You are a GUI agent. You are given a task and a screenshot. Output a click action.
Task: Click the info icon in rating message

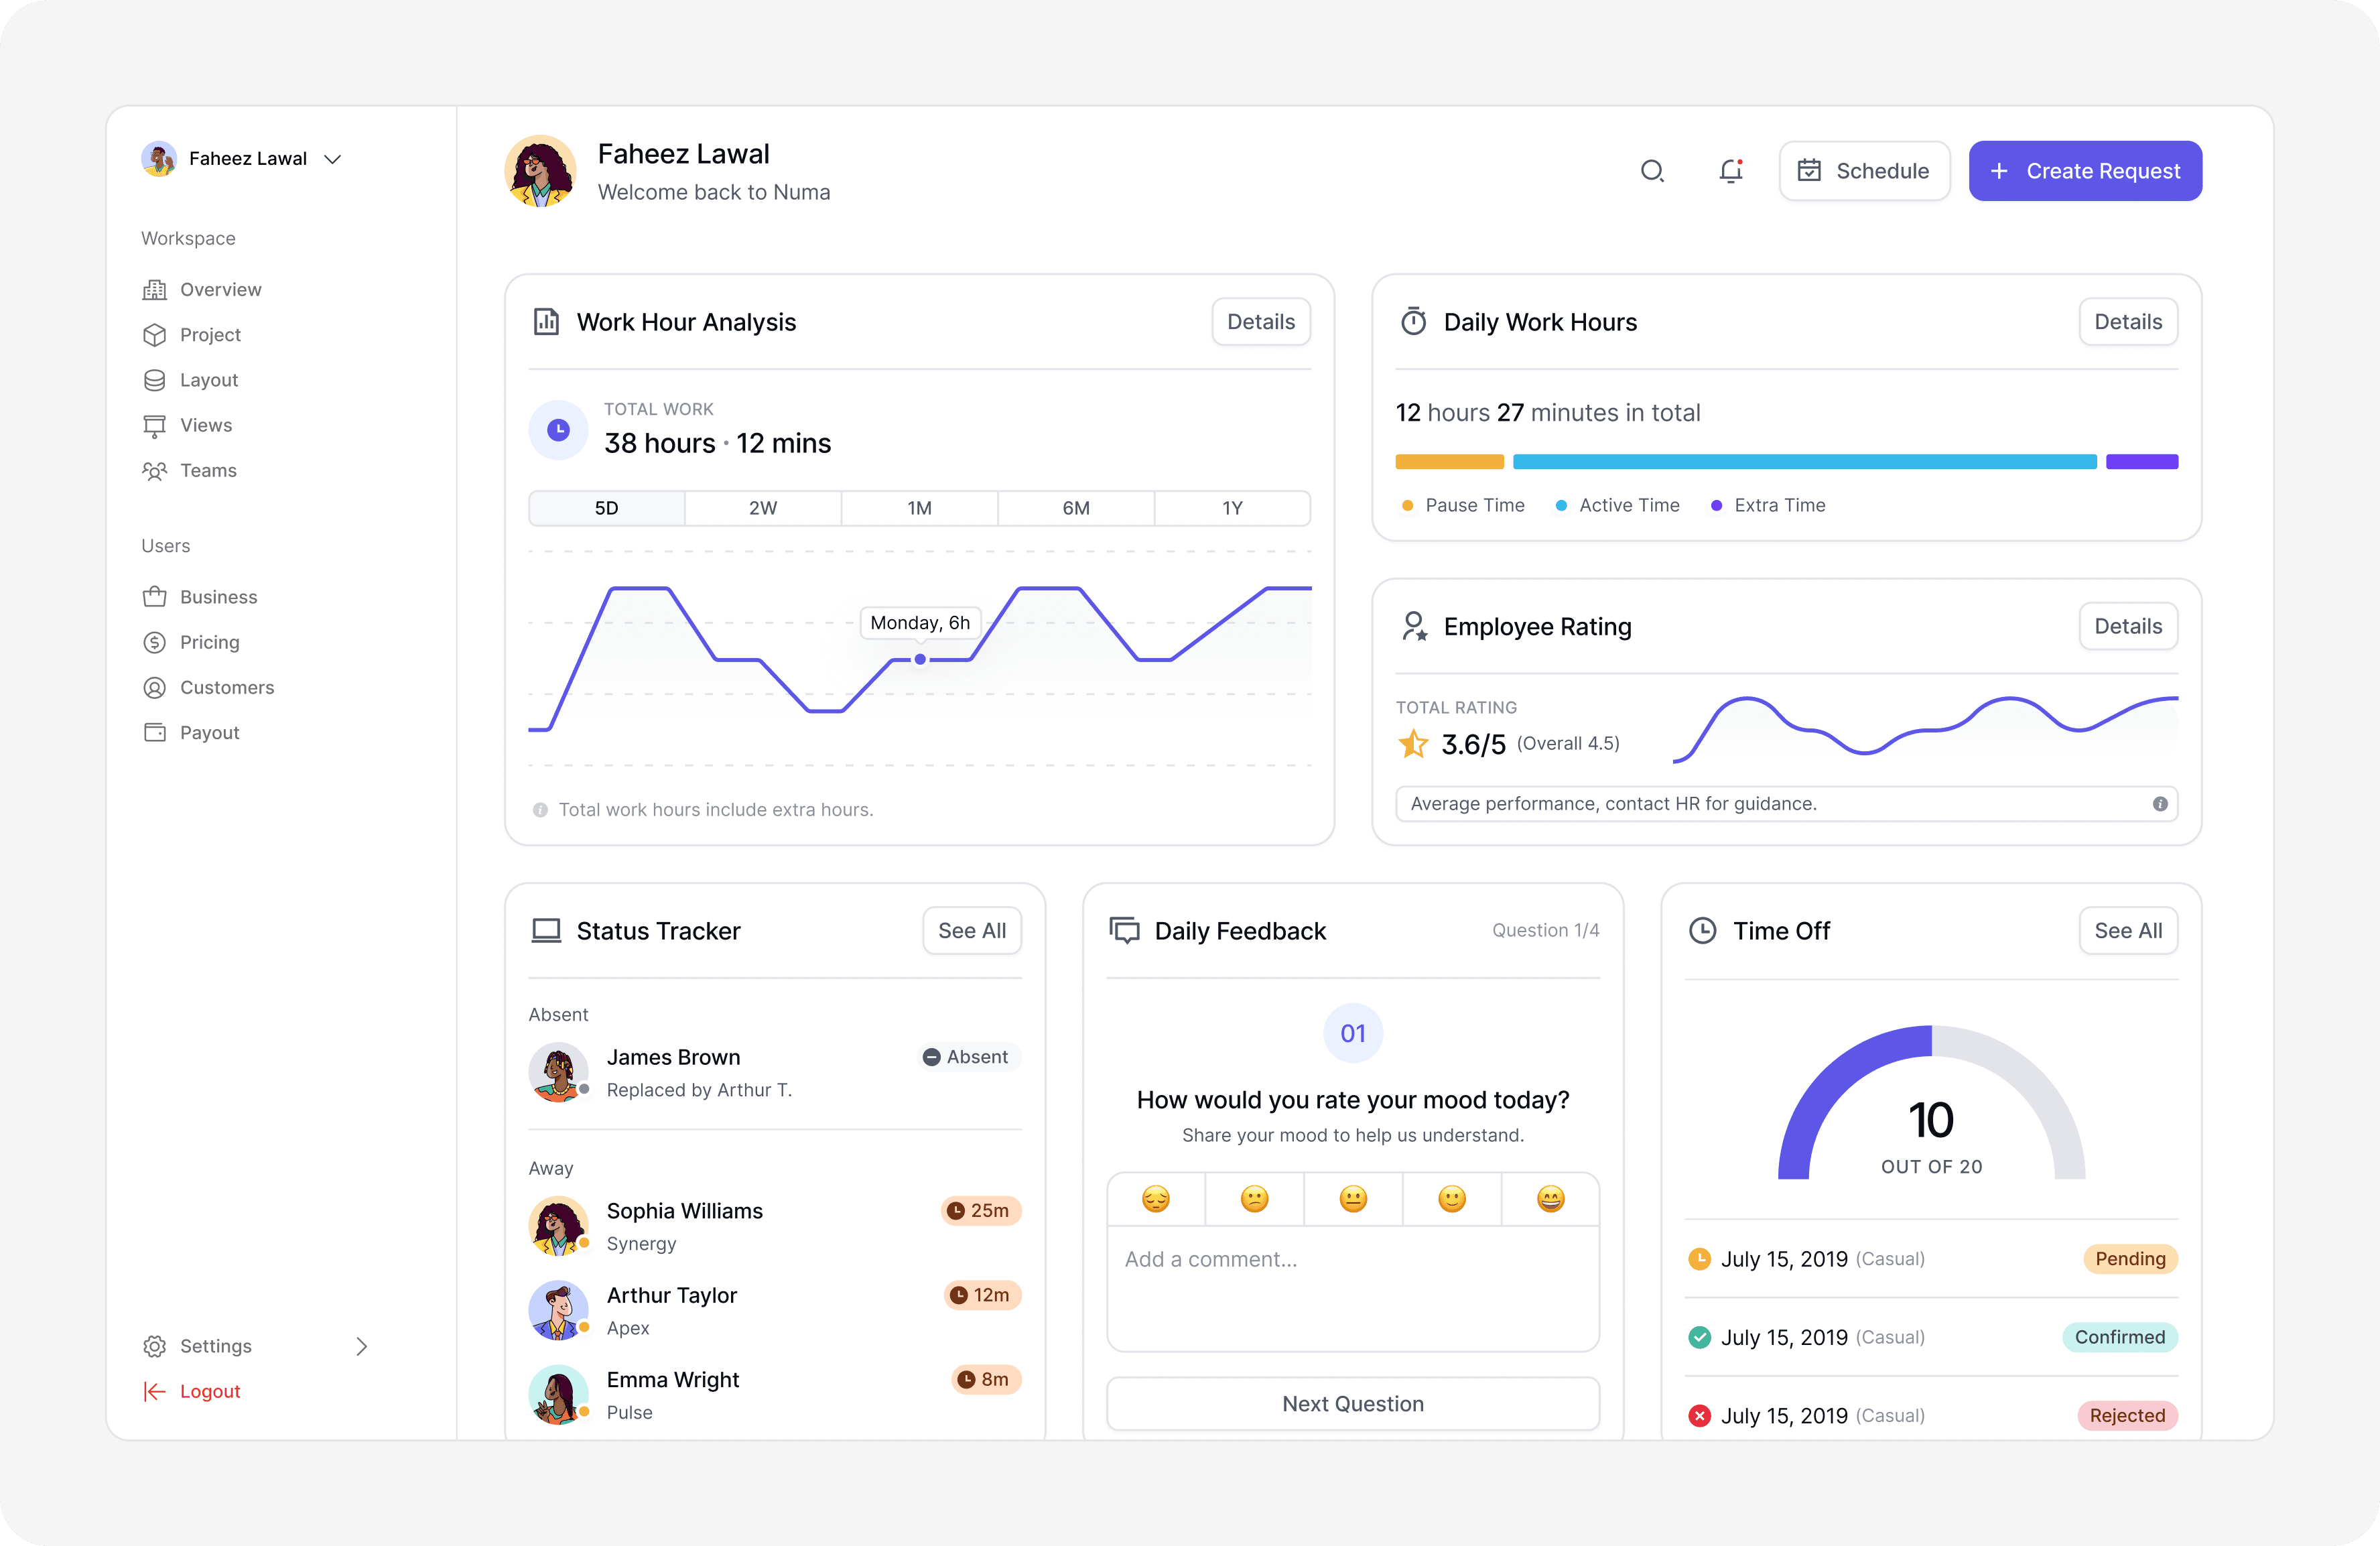(x=2160, y=804)
